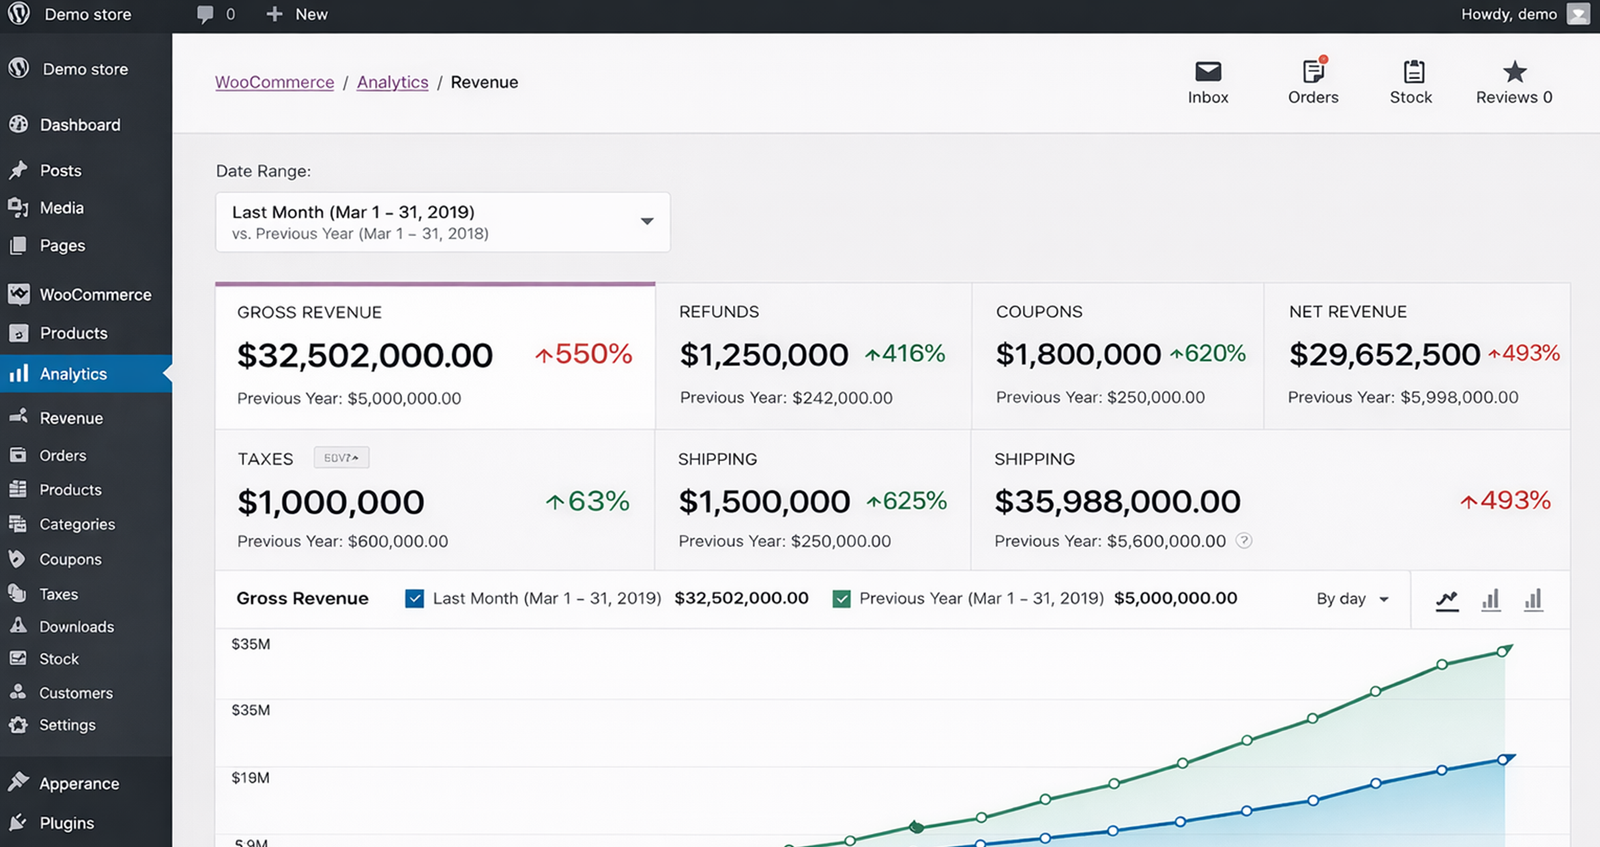Uncheck the Last Month chart series checkbox

pyautogui.click(x=415, y=599)
